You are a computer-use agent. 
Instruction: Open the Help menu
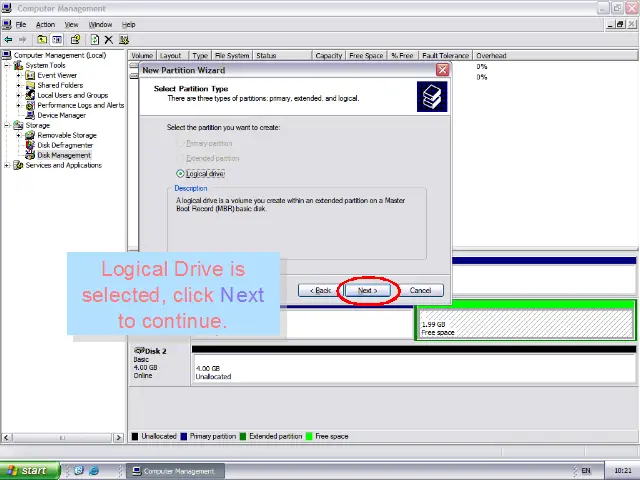(129, 24)
